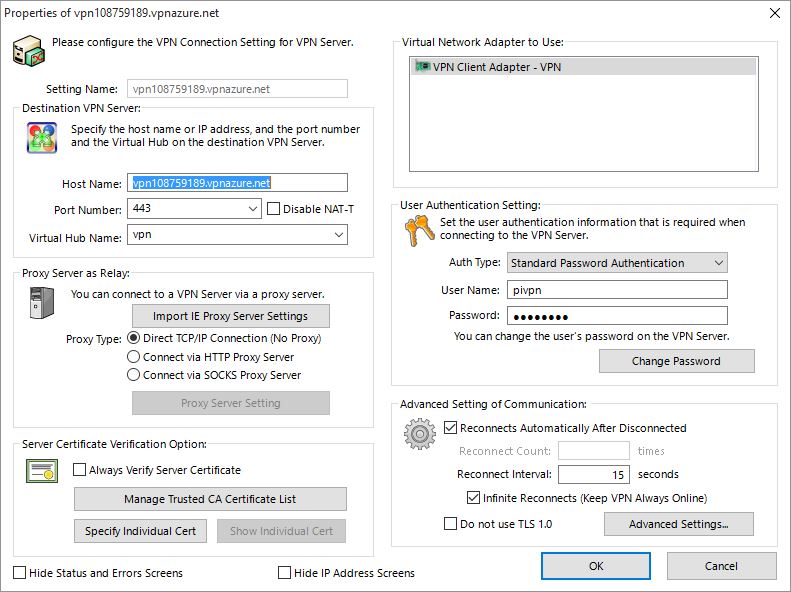
Task: Select Connect via HTTP Proxy Server
Action: 134,356
